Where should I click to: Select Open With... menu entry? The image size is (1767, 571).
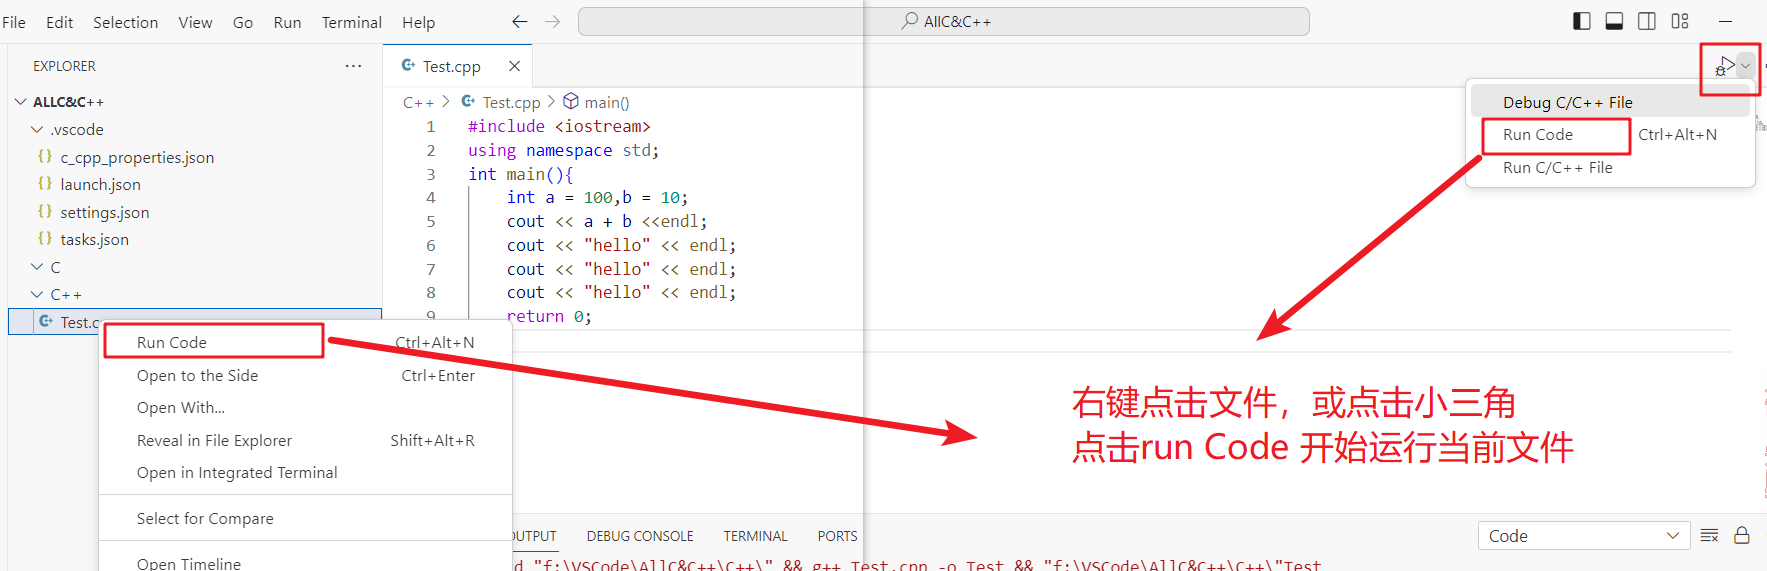pos(305,408)
